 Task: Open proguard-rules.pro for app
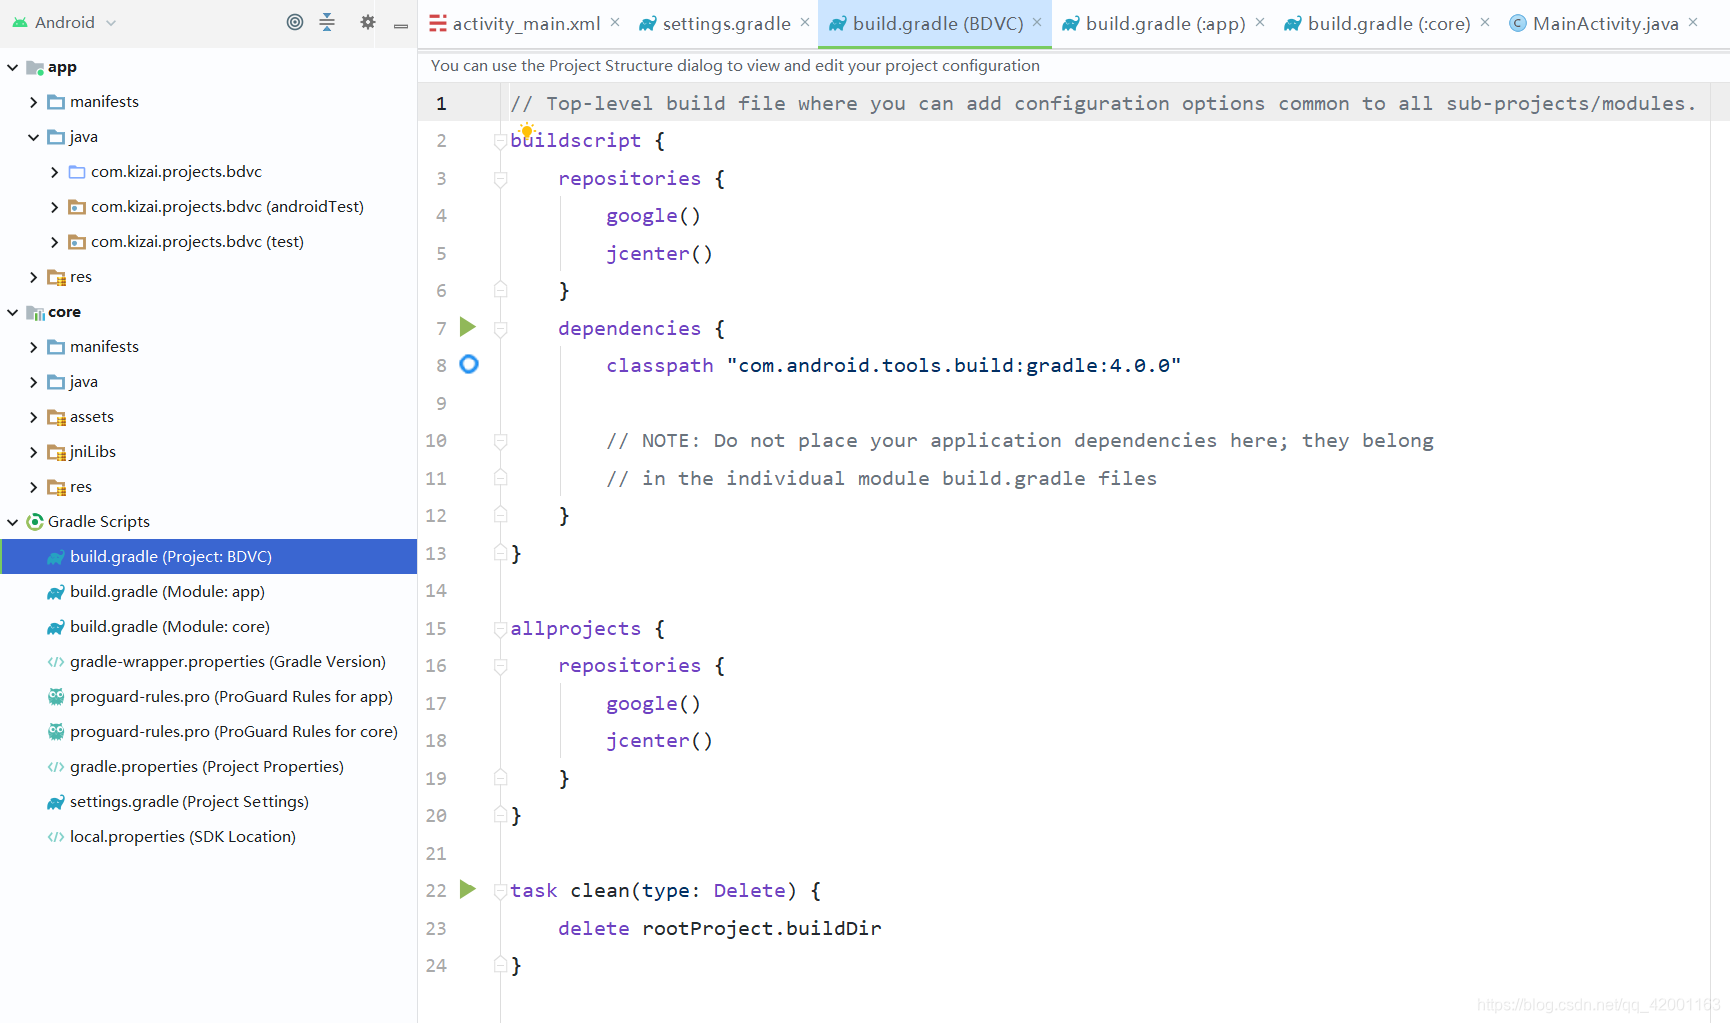[x=208, y=696]
